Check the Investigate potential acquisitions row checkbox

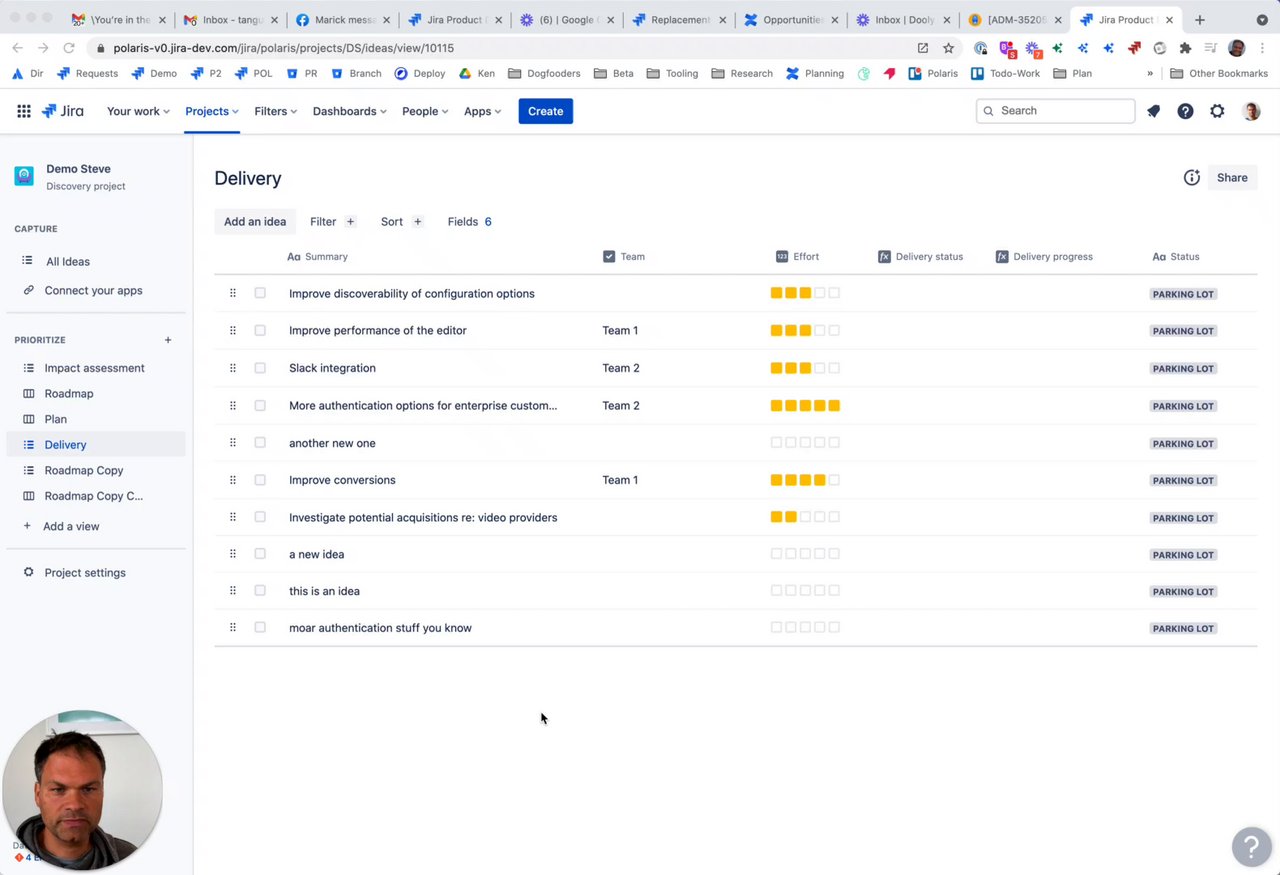pos(260,517)
